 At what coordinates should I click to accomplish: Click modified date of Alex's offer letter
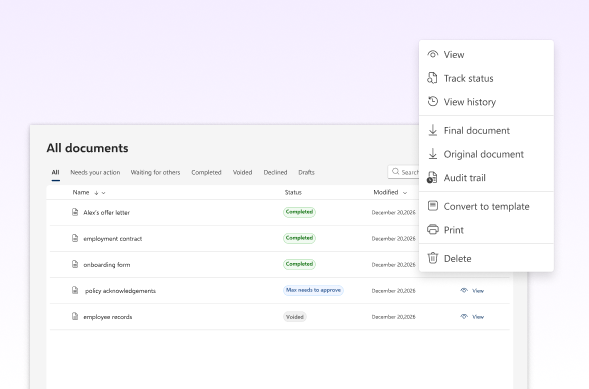393,213
